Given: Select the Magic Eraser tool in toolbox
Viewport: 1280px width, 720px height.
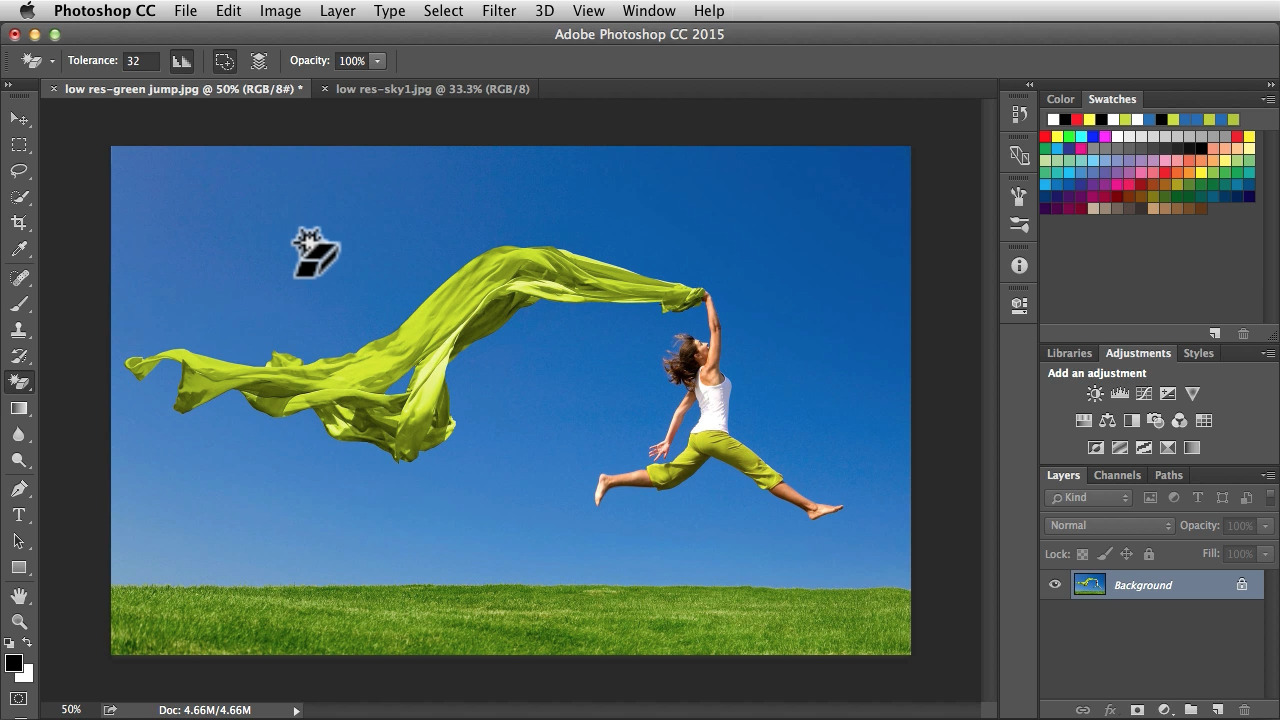Looking at the screenshot, I should (x=19, y=382).
